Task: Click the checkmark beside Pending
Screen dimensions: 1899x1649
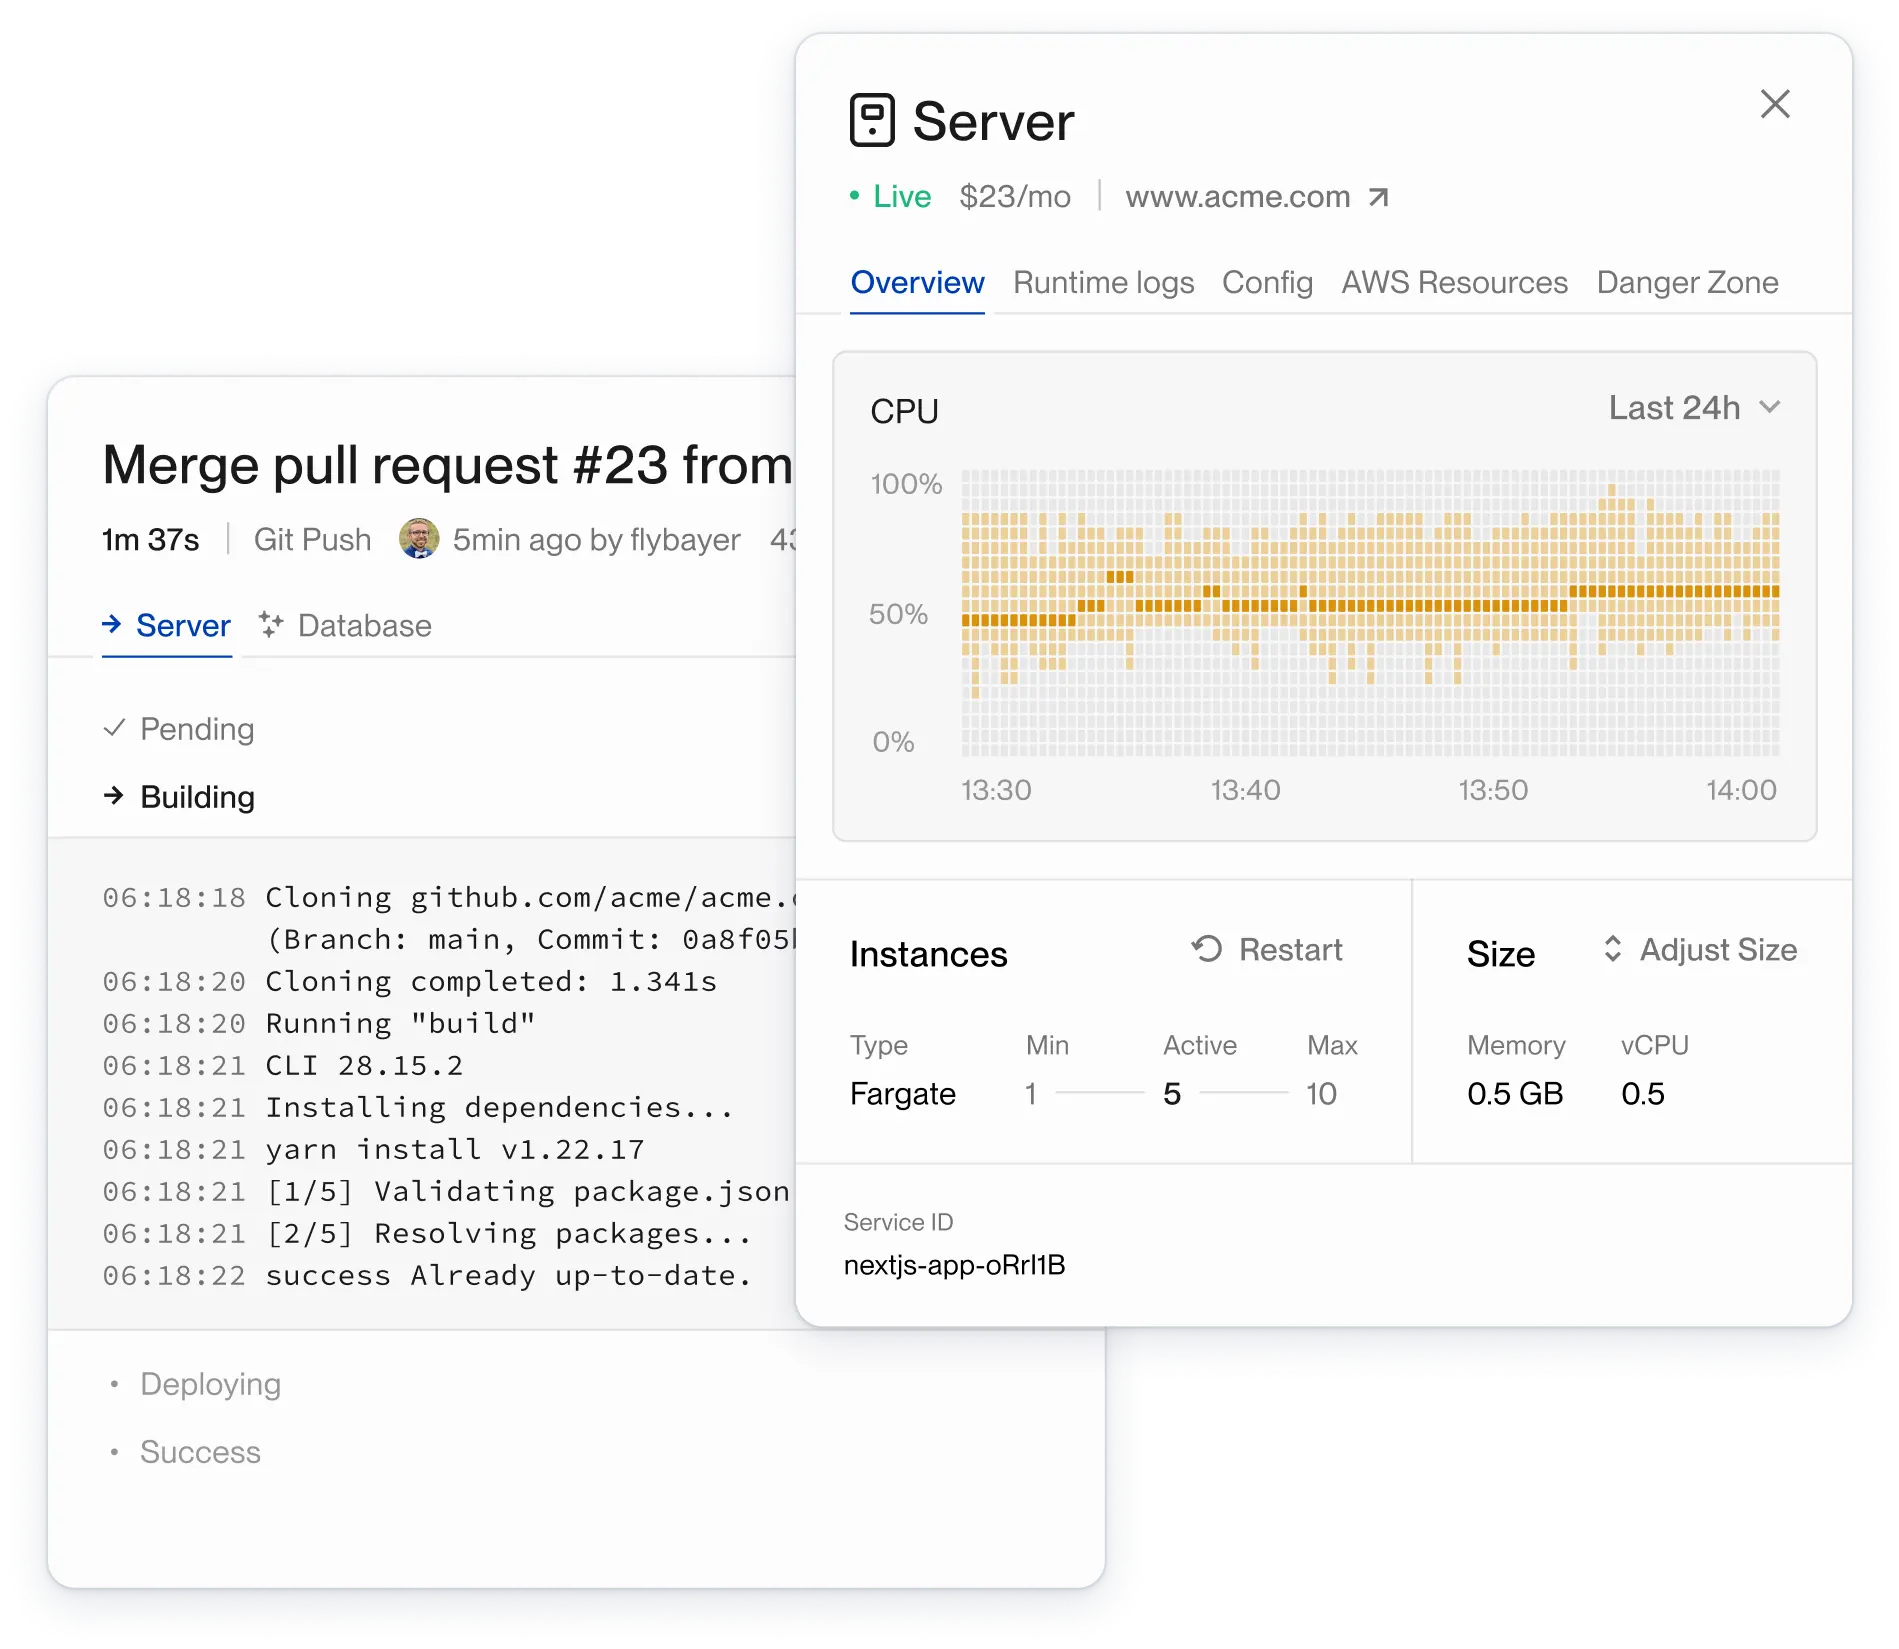Action: [x=114, y=728]
